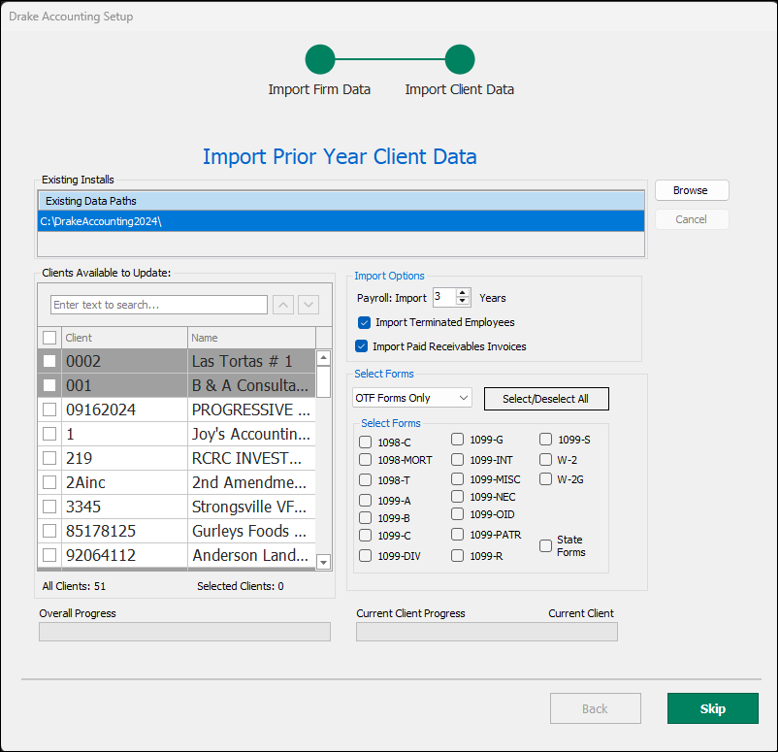Increase payroll import years with up arrow

pyautogui.click(x=462, y=293)
